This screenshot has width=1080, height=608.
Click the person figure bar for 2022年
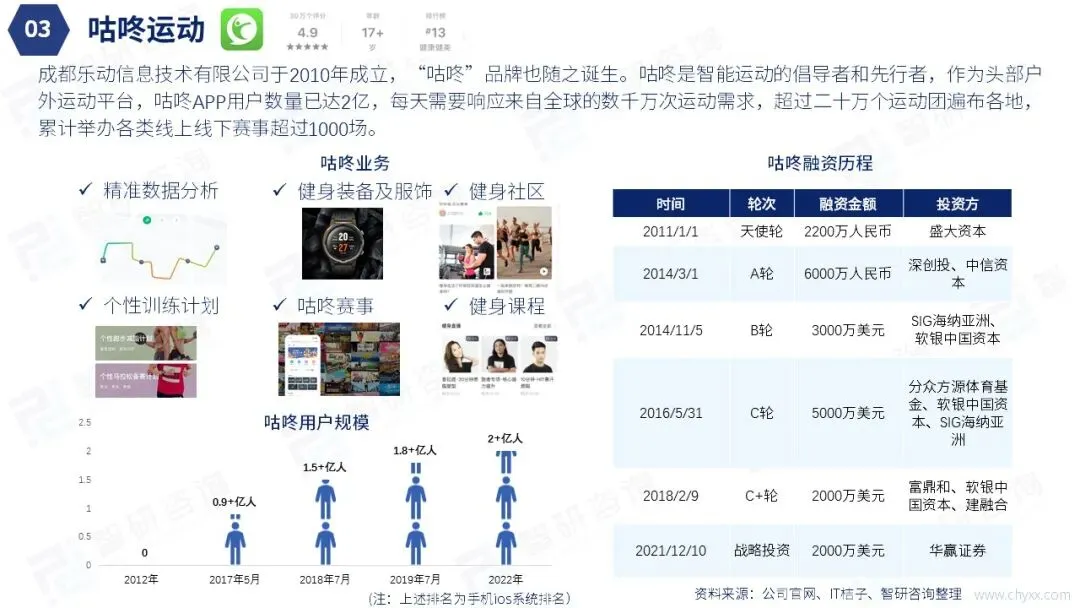tap(506, 508)
